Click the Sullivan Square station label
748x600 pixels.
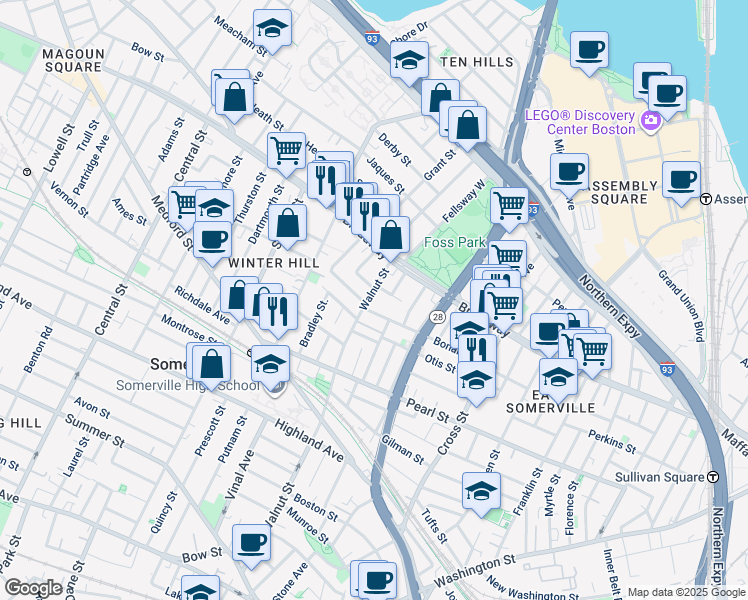(x=660, y=477)
